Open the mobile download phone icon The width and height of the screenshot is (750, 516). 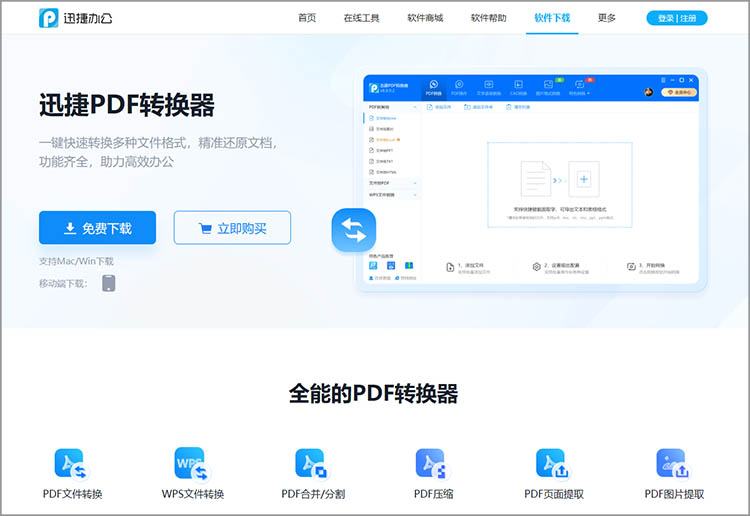coord(109,283)
